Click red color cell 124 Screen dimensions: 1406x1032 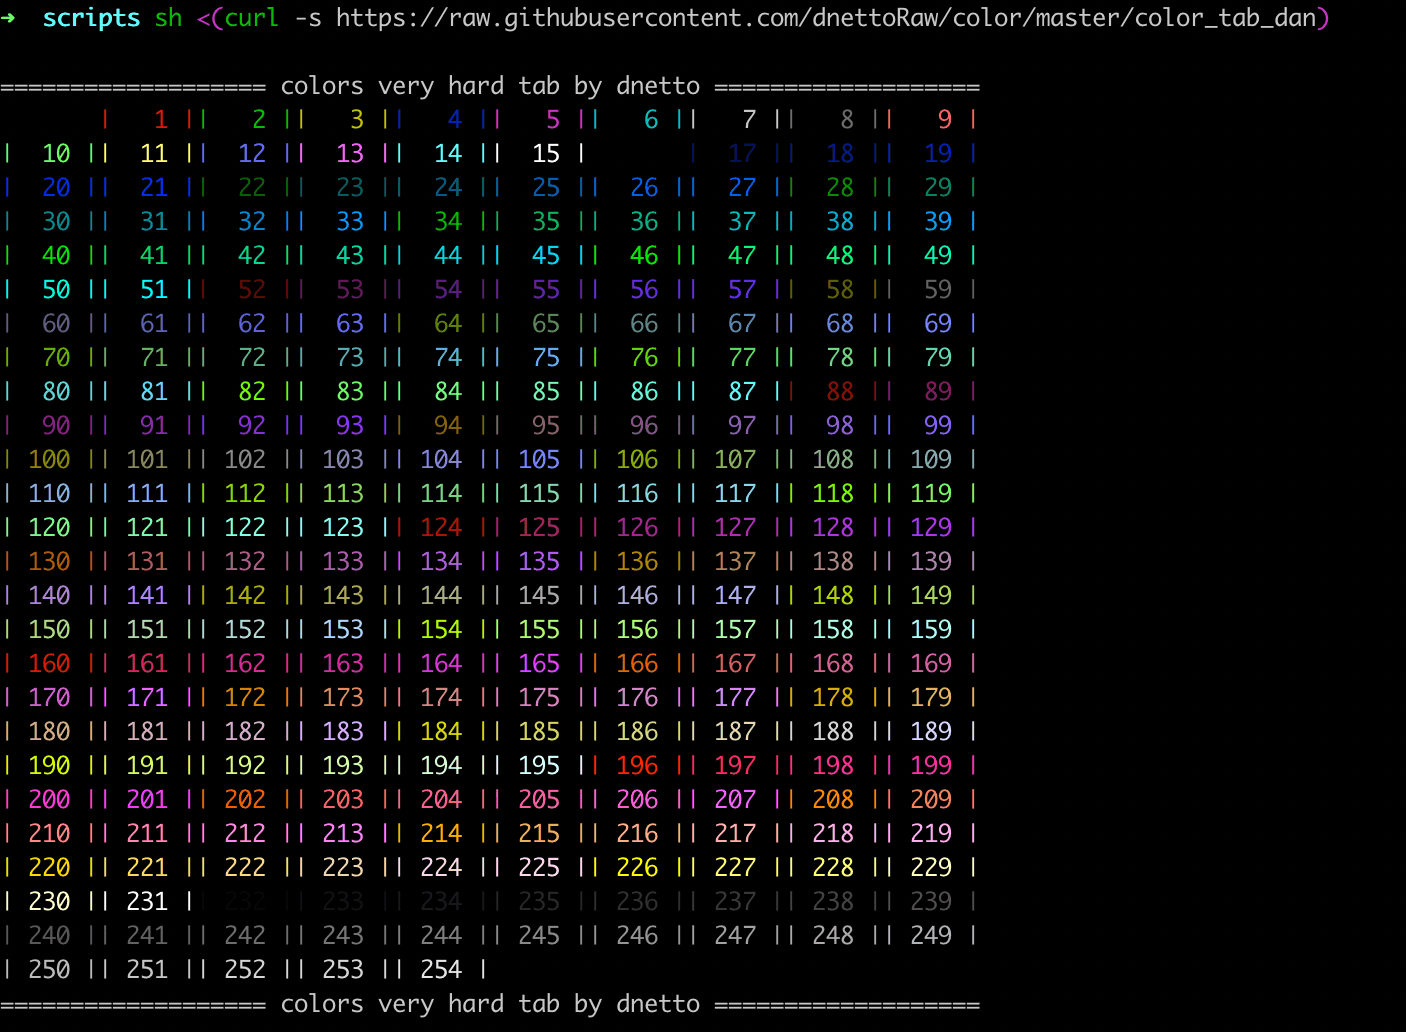point(441,528)
